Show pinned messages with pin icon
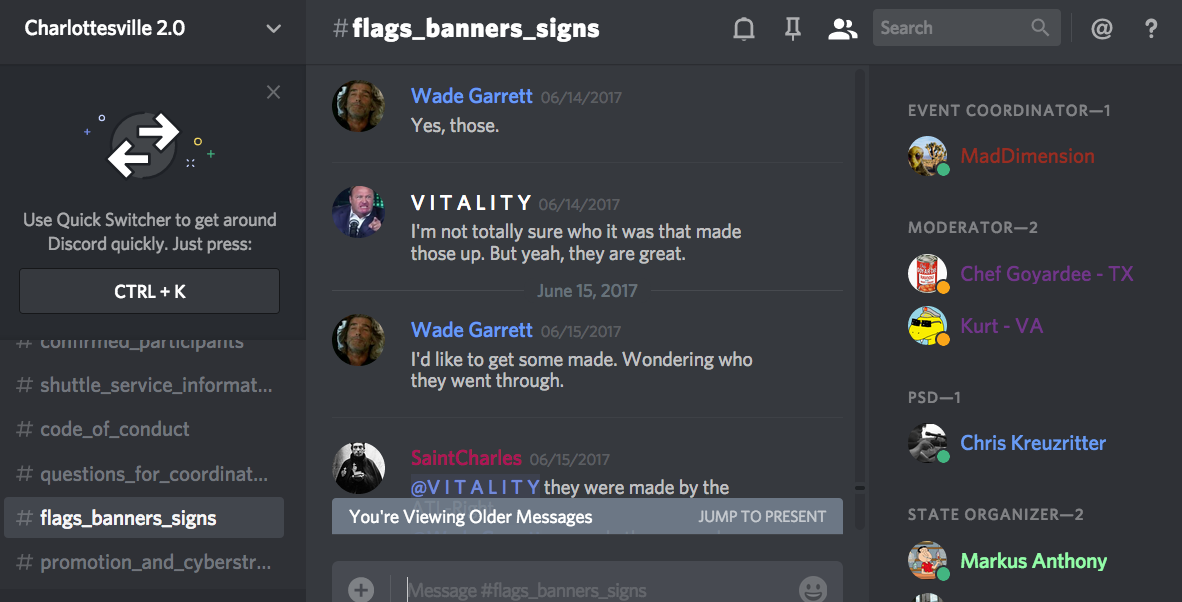Image resolution: width=1182 pixels, height=602 pixels. click(x=792, y=29)
